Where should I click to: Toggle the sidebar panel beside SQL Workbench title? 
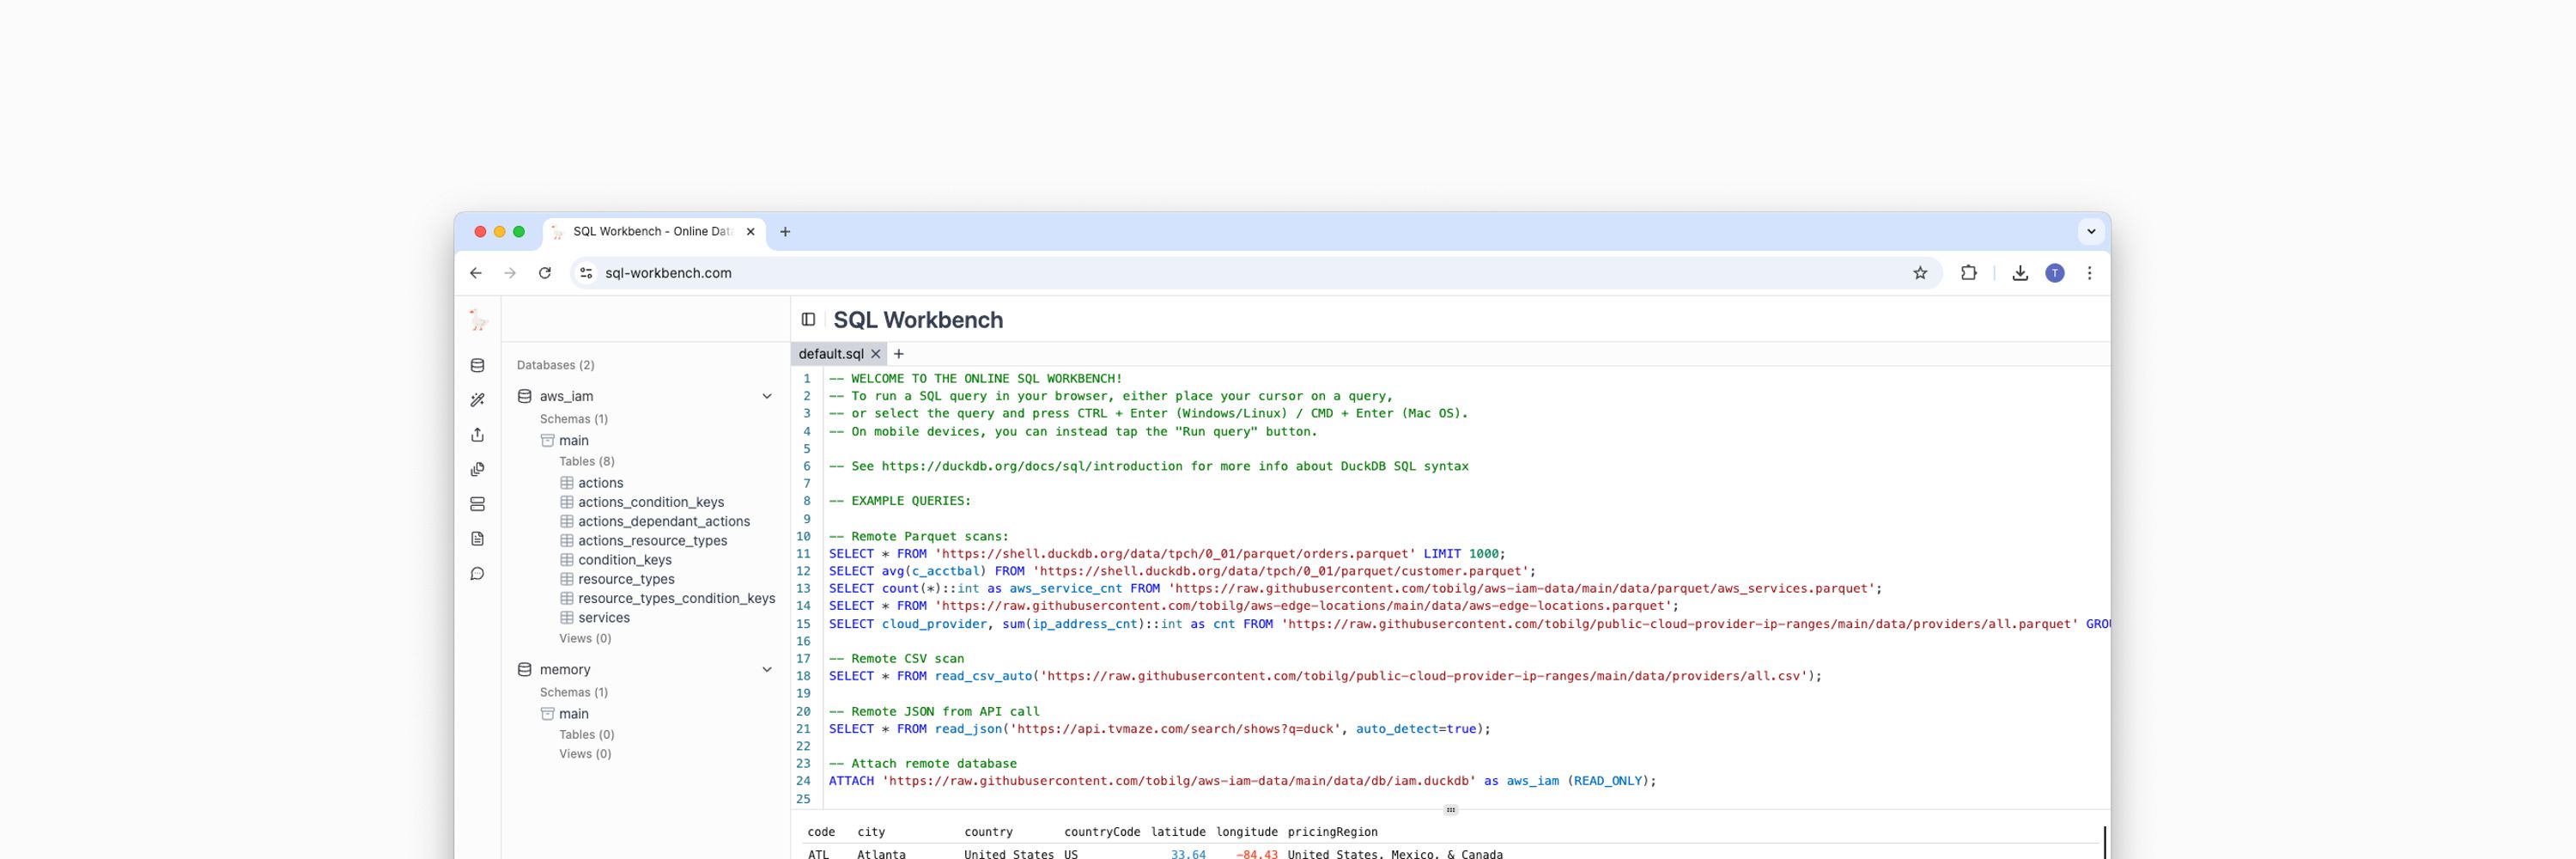click(x=808, y=320)
